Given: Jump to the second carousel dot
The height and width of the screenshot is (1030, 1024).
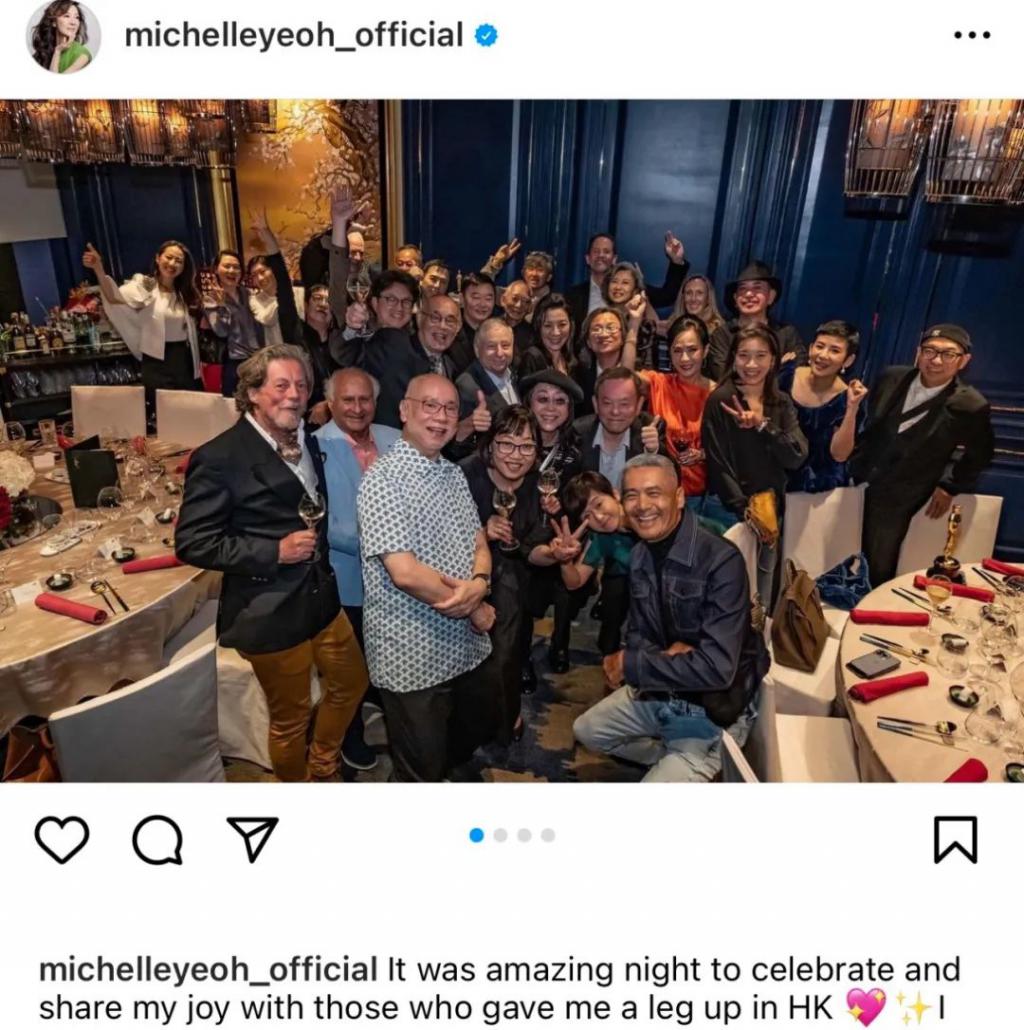Looking at the screenshot, I should coord(501,835).
